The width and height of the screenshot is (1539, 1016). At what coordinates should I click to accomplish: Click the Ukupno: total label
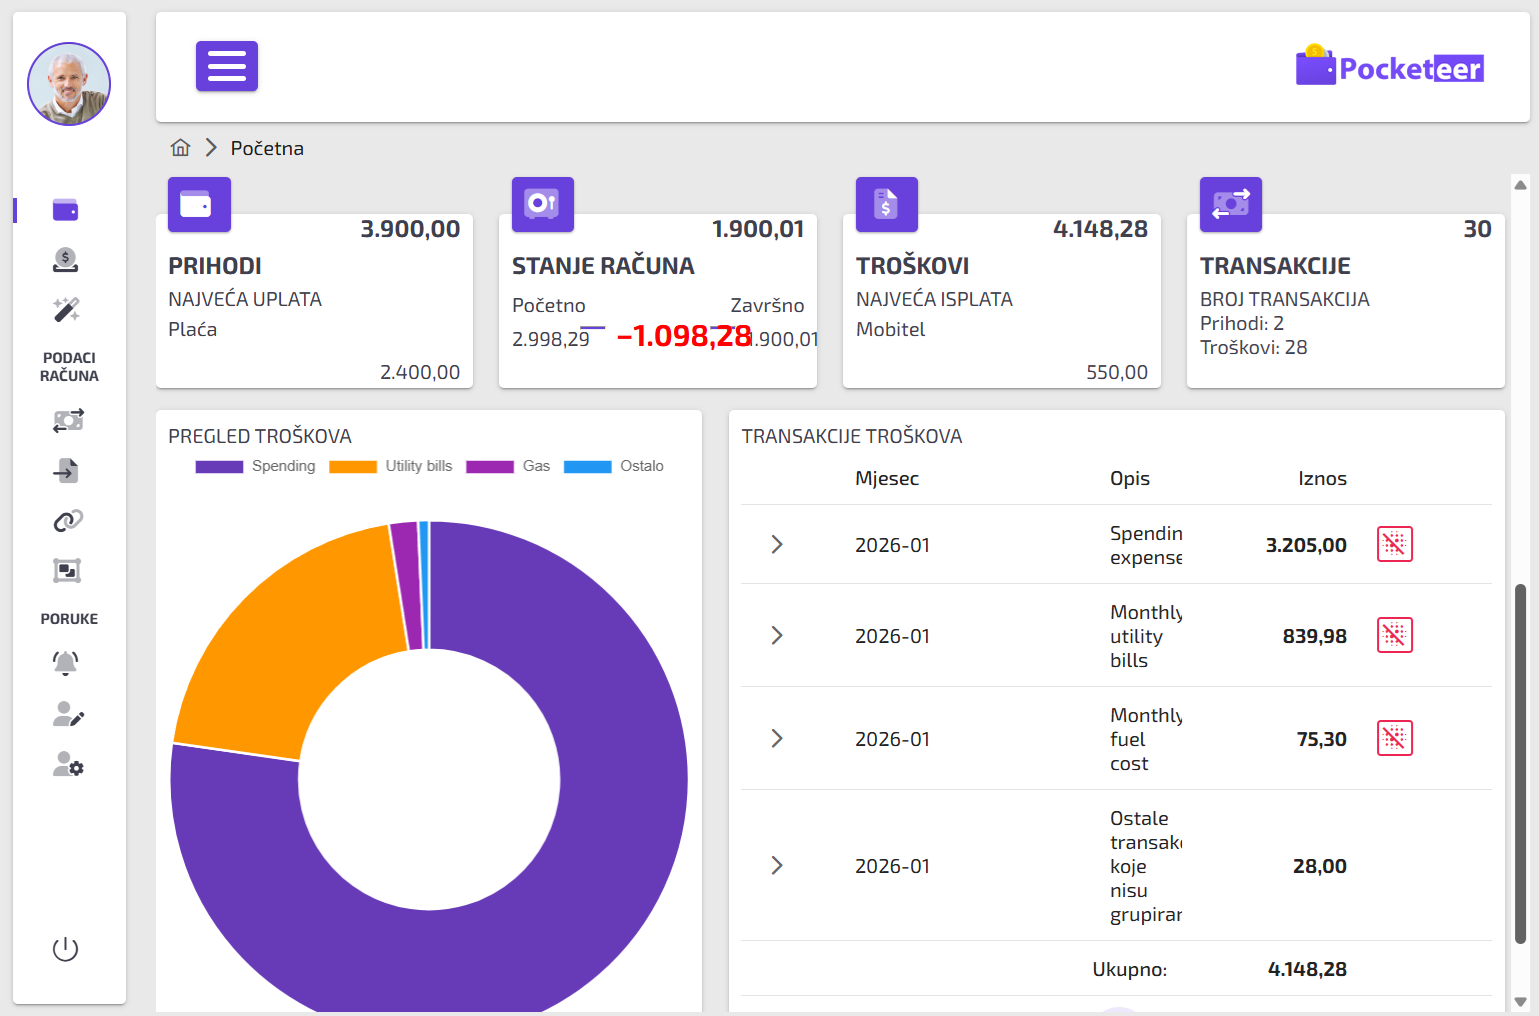point(1130,969)
